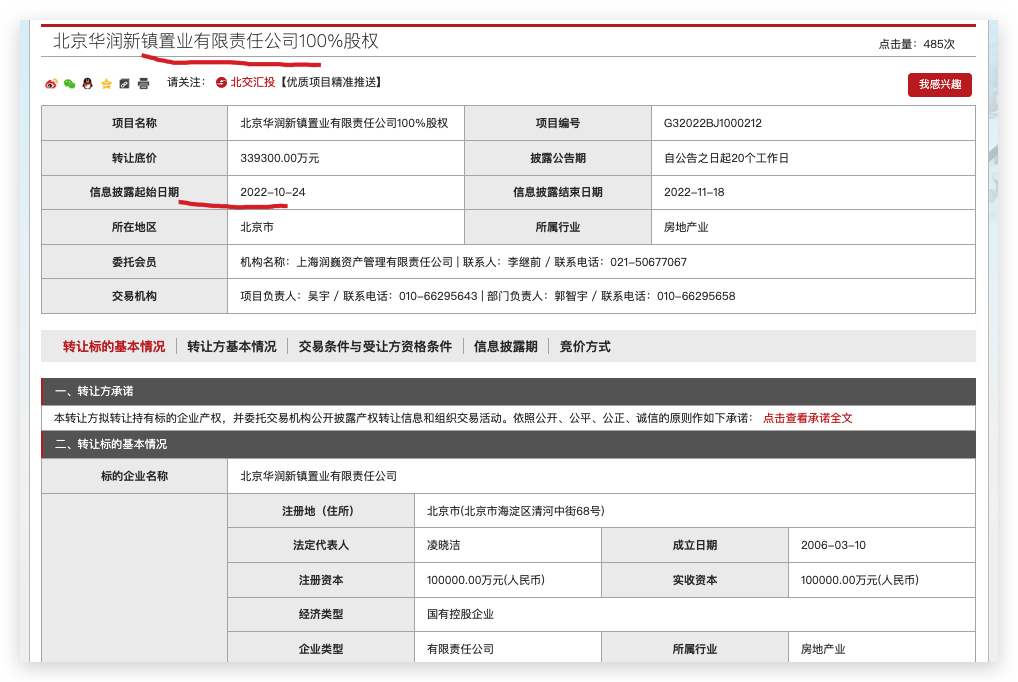Share page via WeChat icon
The image size is (1018, 682).
coord(69,84)
